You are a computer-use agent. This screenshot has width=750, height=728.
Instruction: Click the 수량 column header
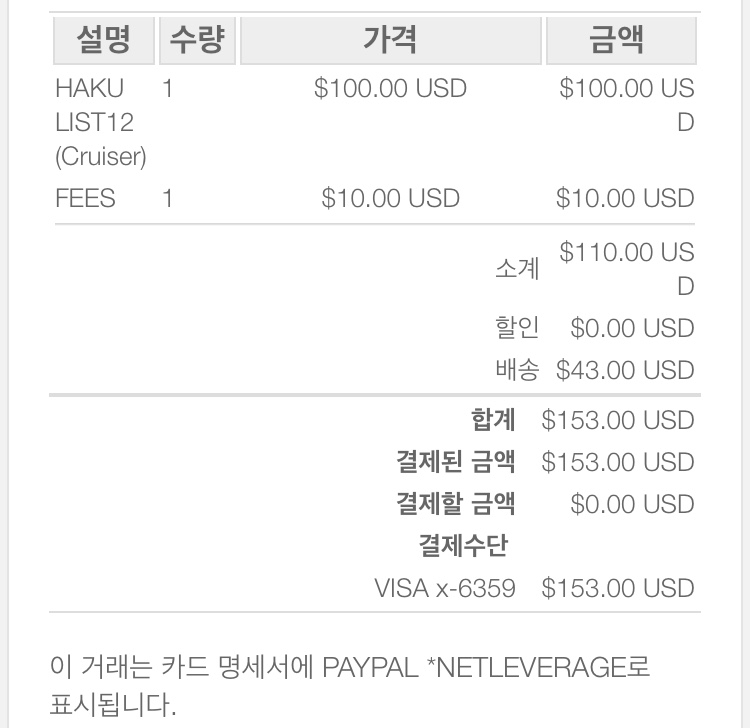coord(197,40)
